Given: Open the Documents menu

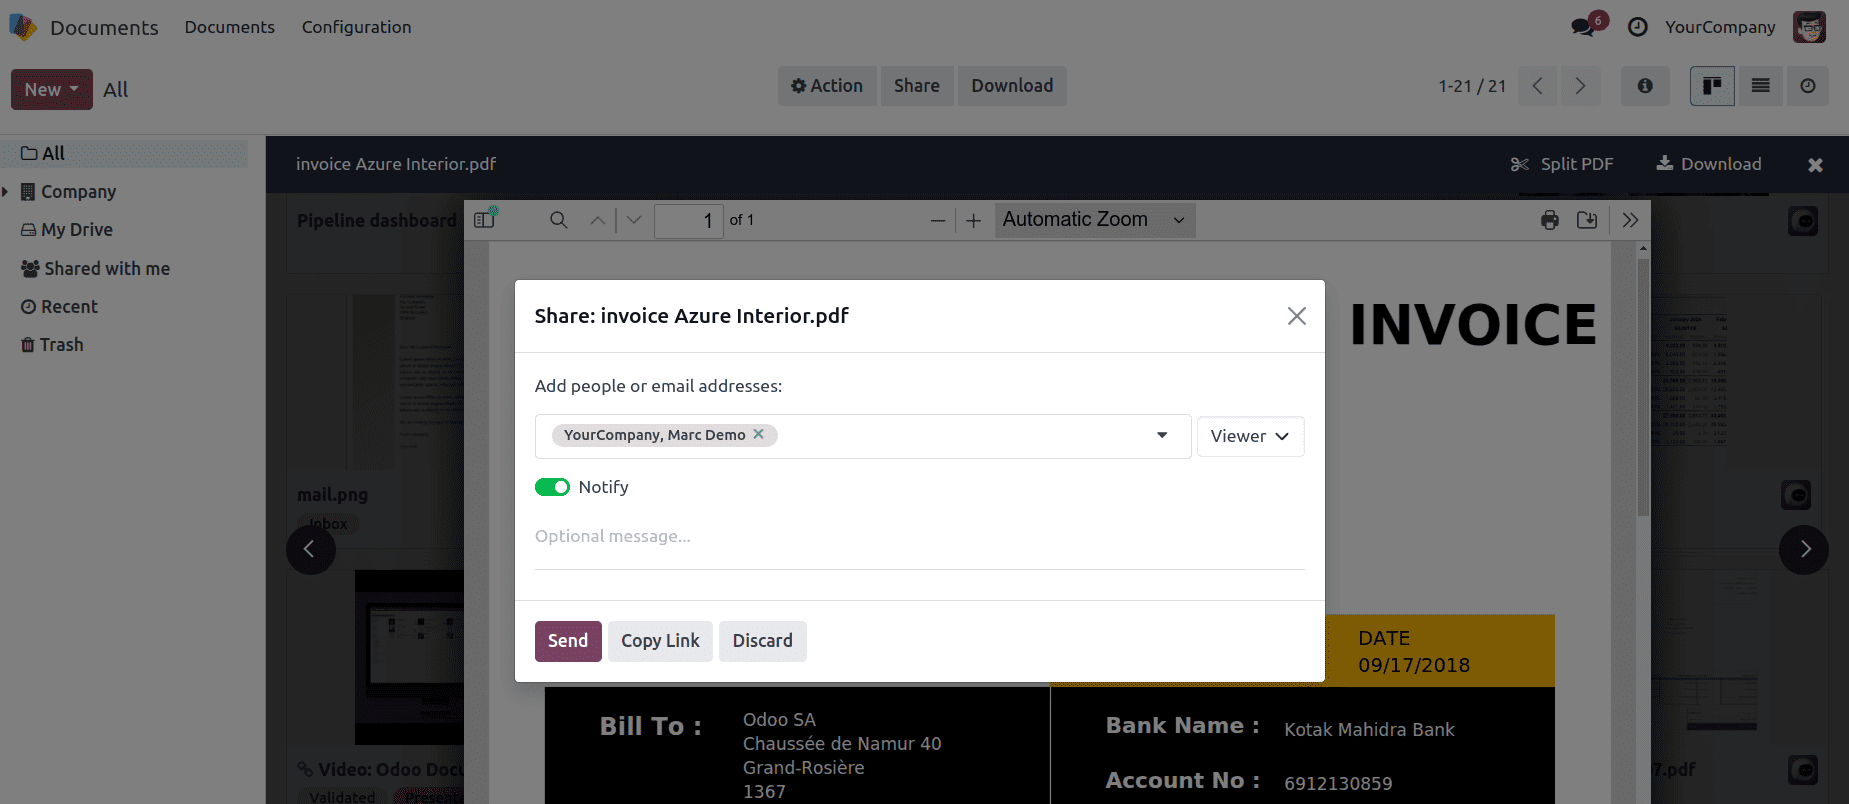Looking at the screenshot, I should tap(230, 27).
